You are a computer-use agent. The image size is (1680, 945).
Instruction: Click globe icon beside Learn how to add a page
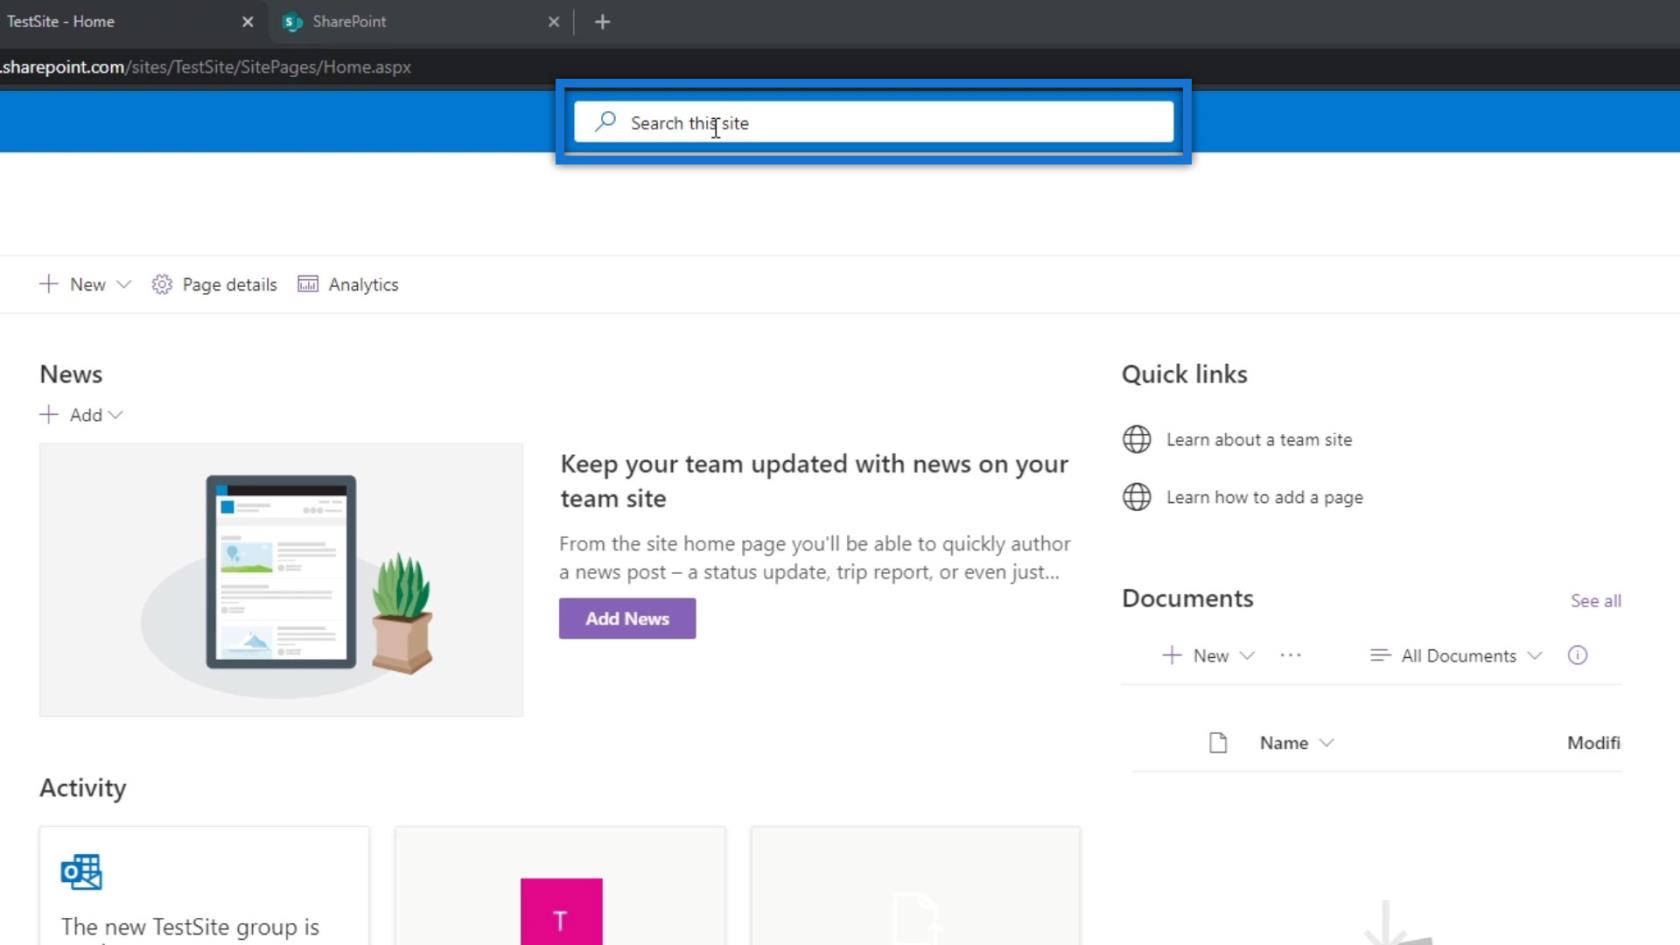point(1137,497)
